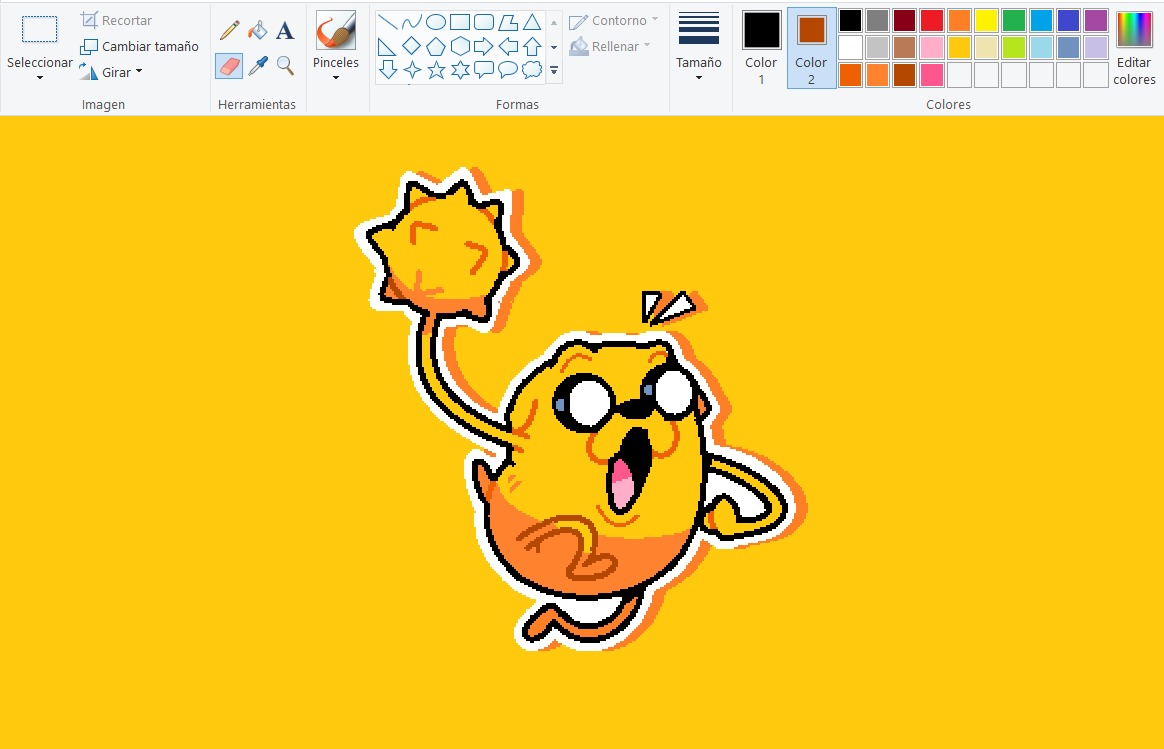
Task: Select the Eraser tool
Action: click(229, 66)
